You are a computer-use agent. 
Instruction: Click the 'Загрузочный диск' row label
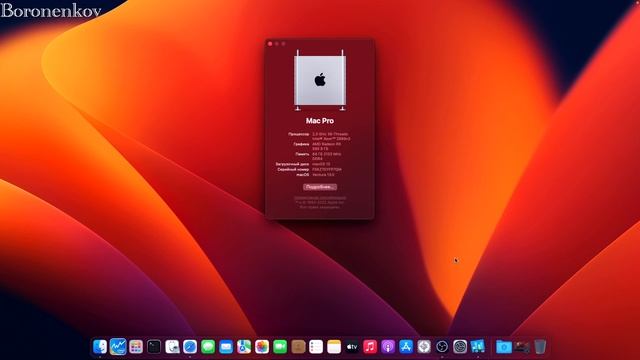tap(292, 164)
